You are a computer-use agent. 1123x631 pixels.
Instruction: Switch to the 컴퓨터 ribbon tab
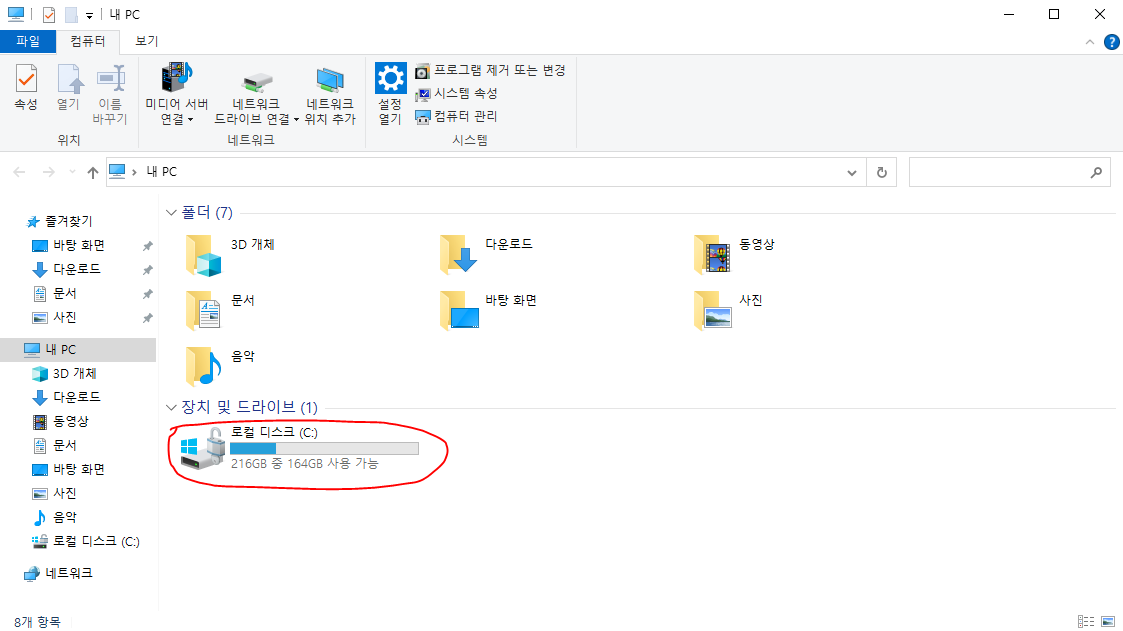click(87, 41)
